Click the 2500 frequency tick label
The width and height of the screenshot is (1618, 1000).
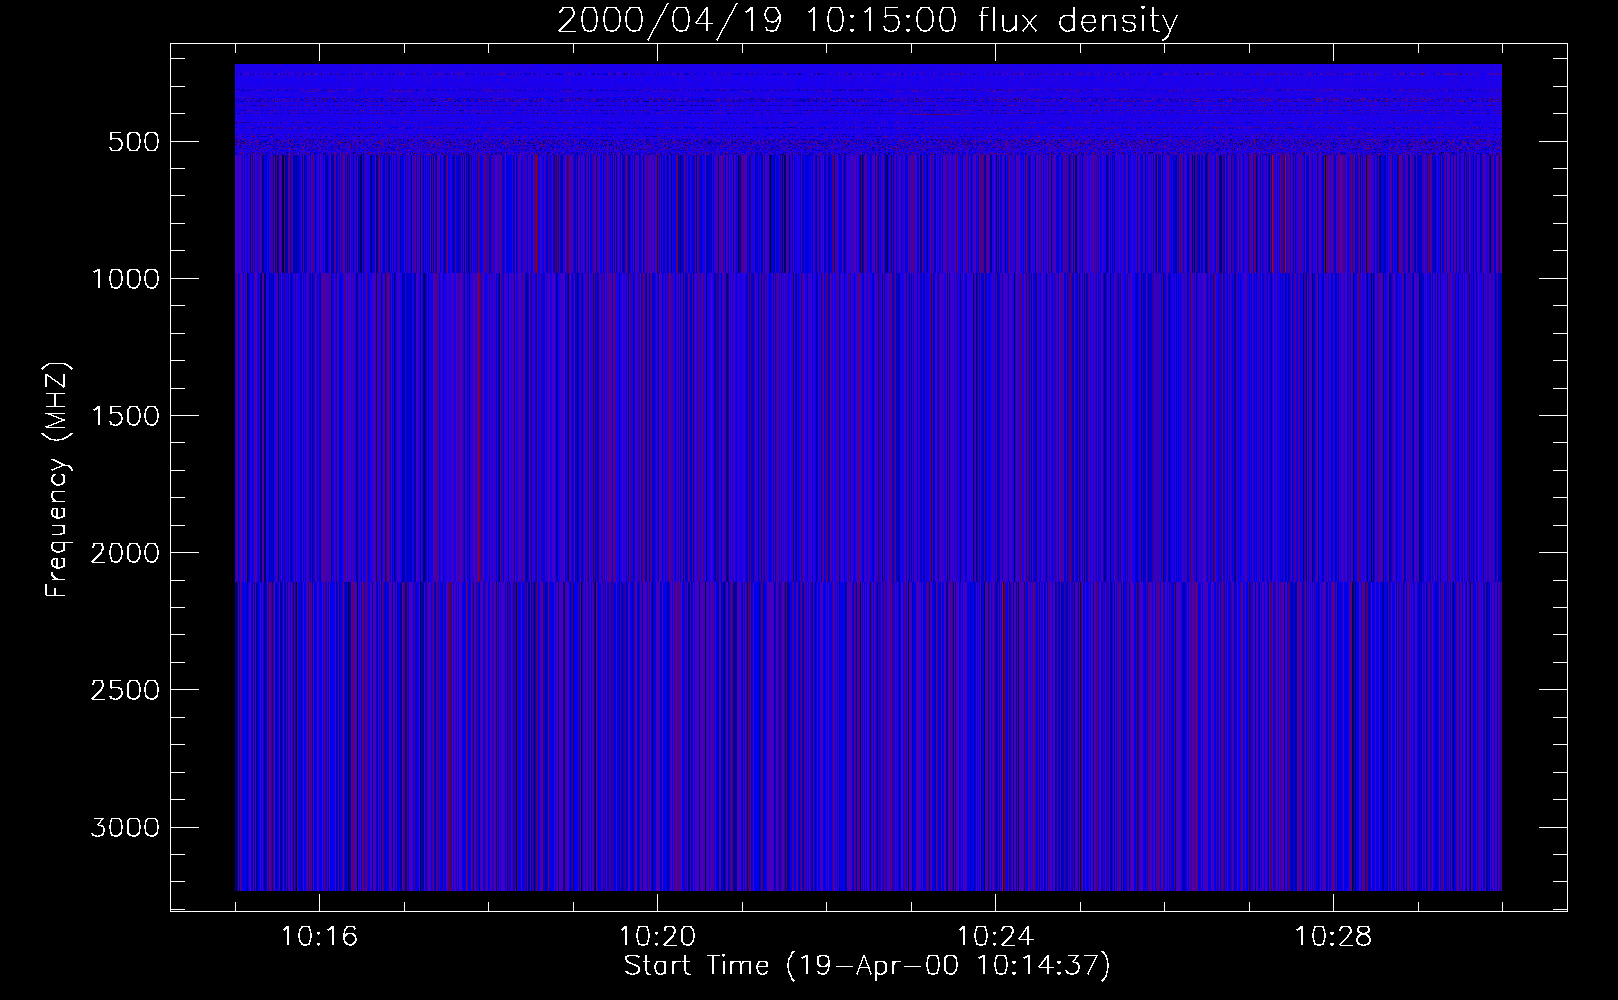tap(125, 690)
